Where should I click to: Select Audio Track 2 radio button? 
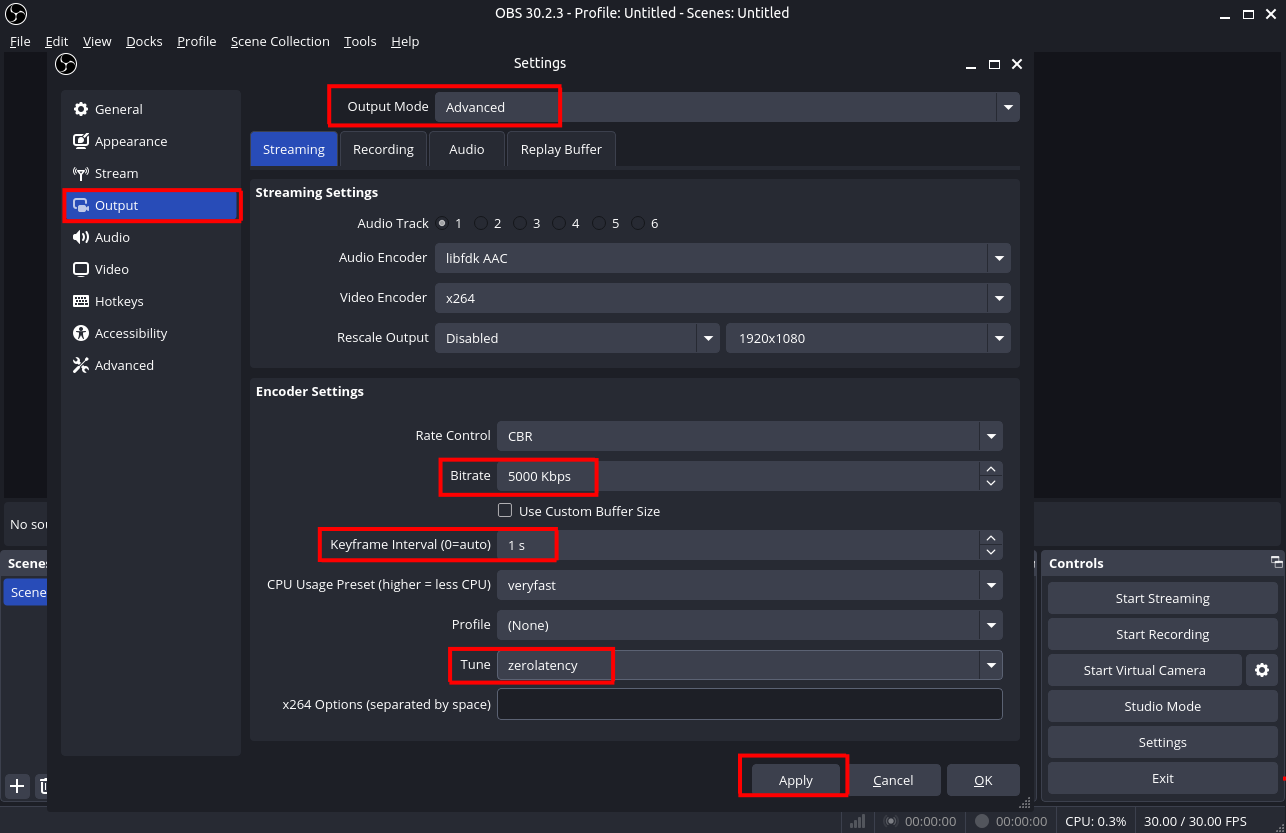pyautogui.click(x=481, y=223)
